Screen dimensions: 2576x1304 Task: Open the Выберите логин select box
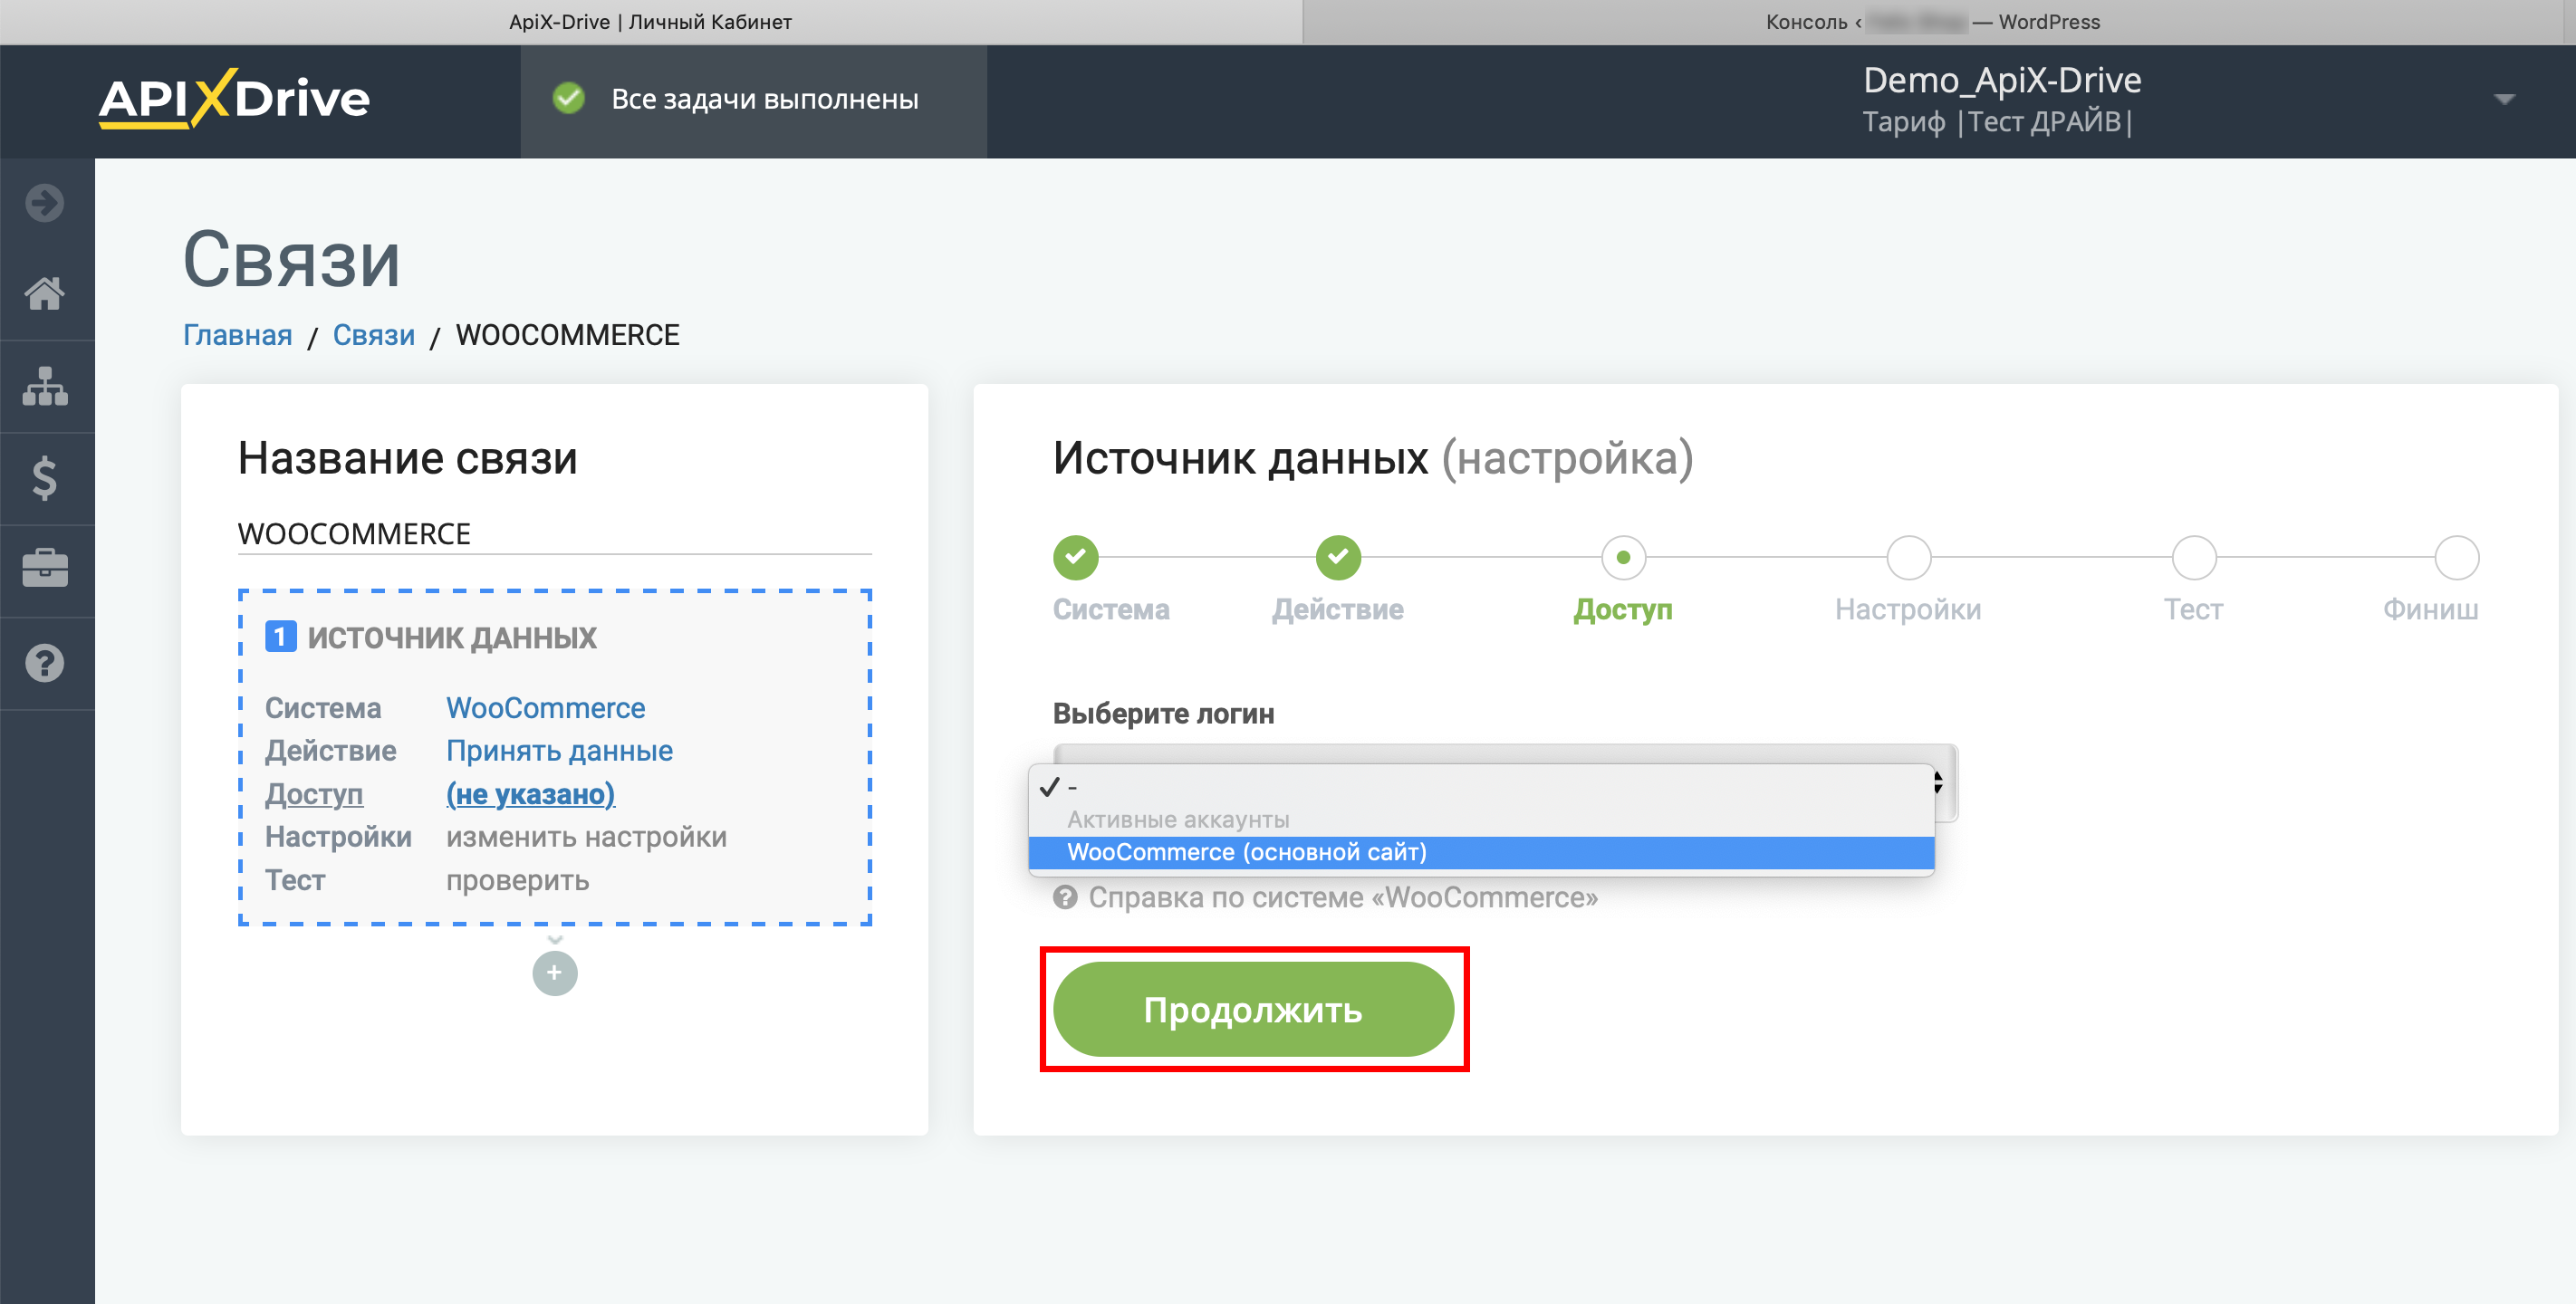click(1505, 782)
